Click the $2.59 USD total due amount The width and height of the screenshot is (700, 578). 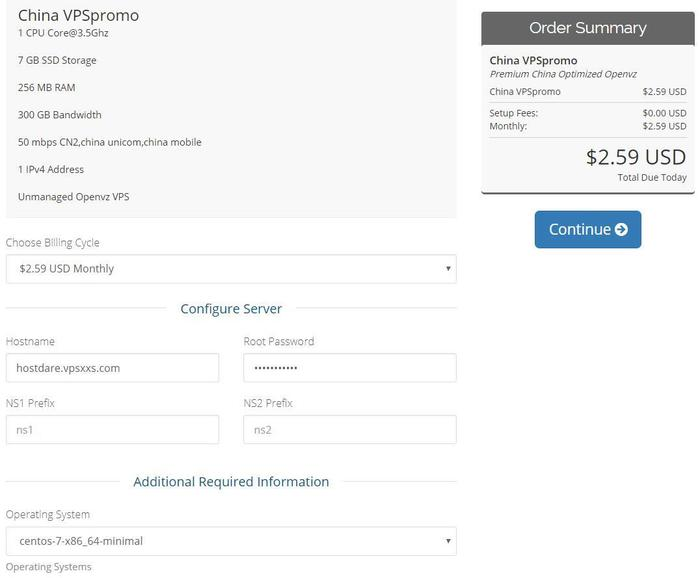(x=635, y=157)
